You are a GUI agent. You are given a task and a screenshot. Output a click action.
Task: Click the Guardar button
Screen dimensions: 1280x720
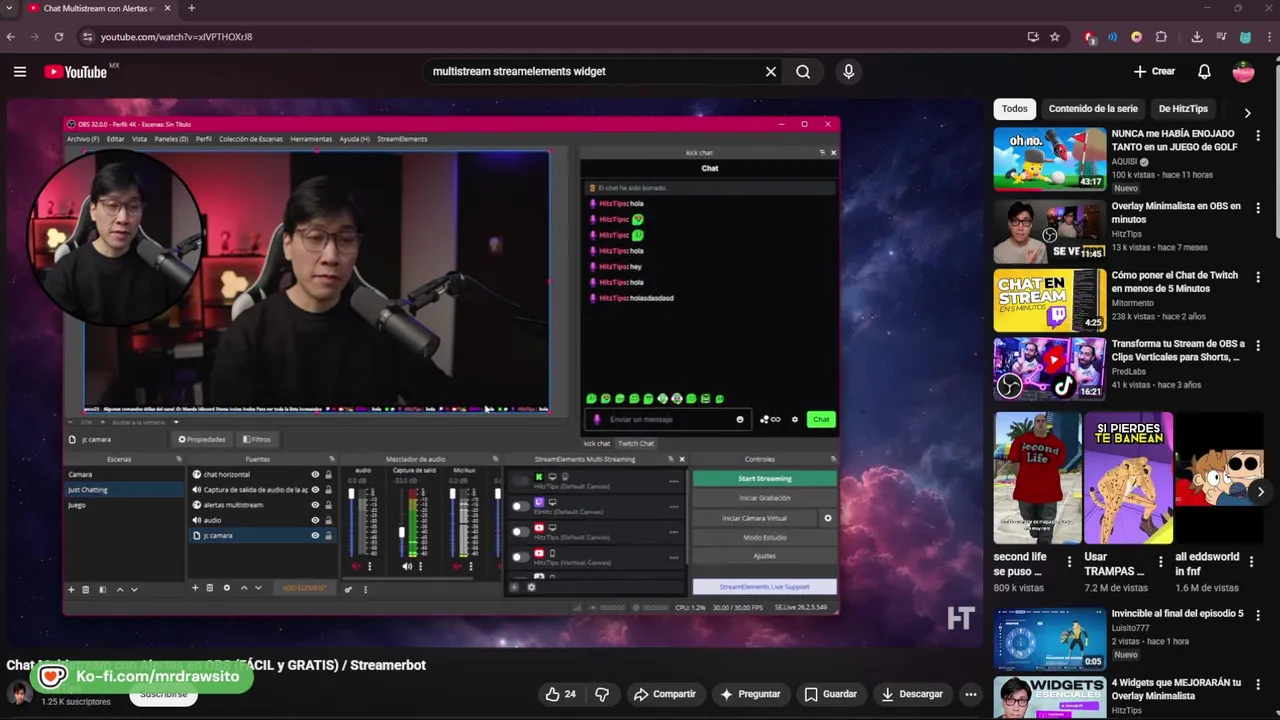[830, 694]
